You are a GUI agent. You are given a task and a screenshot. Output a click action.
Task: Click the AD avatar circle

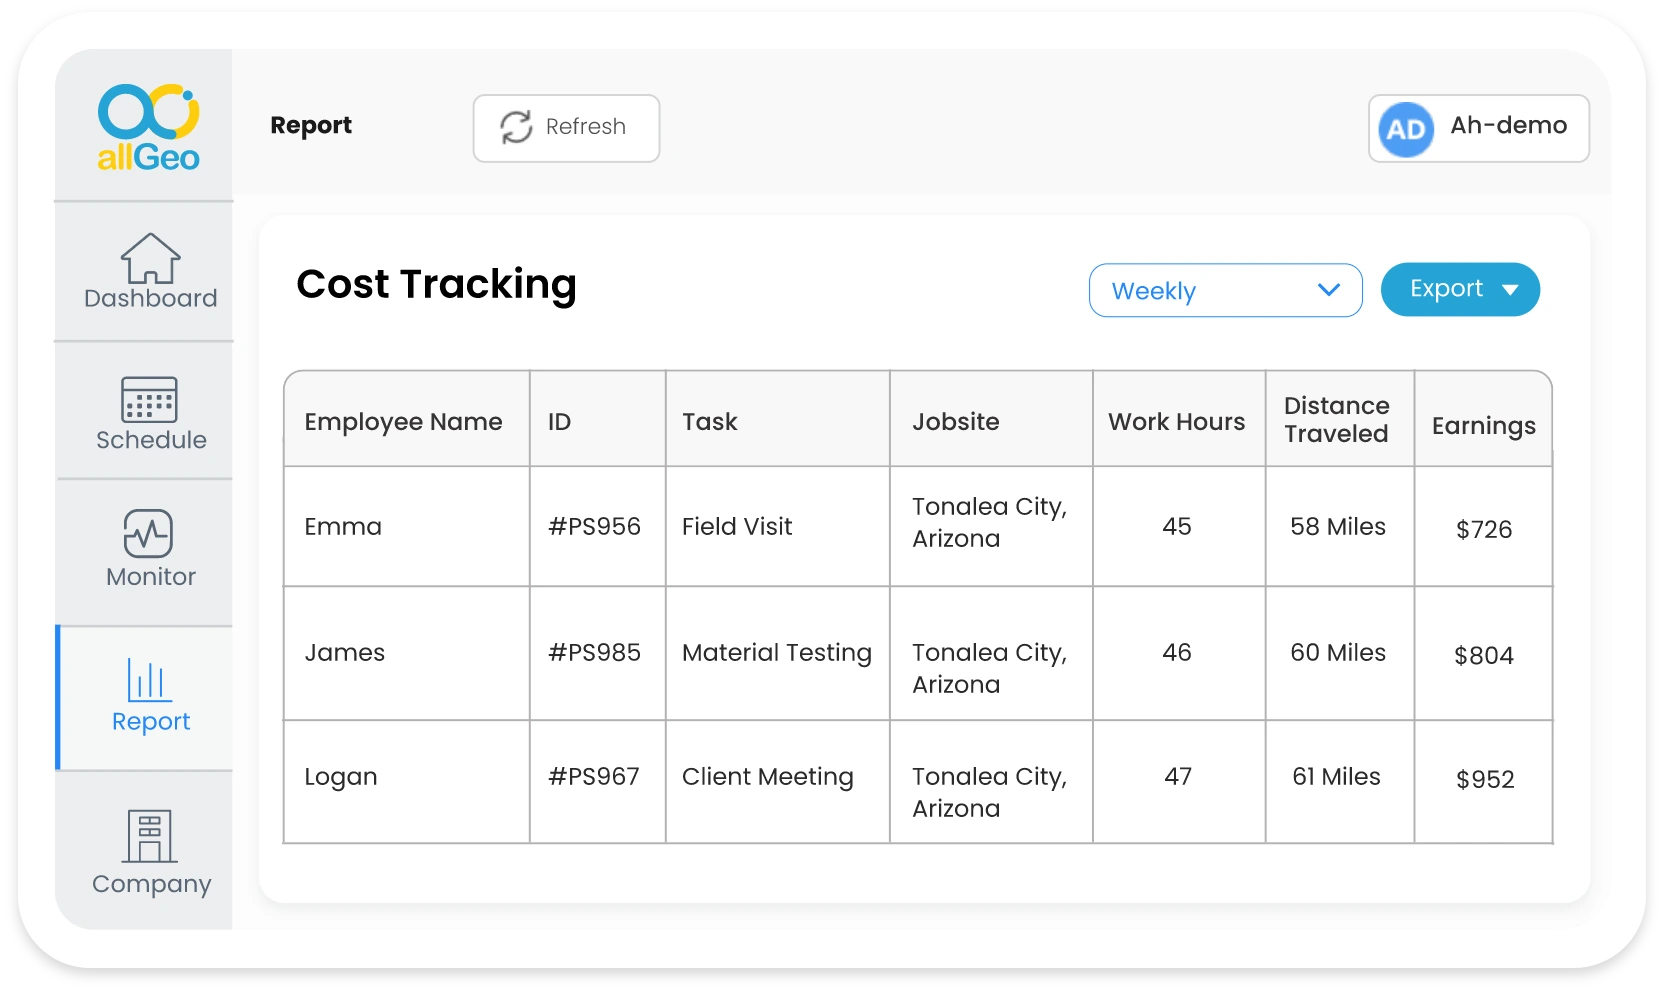pos(1405,128)
